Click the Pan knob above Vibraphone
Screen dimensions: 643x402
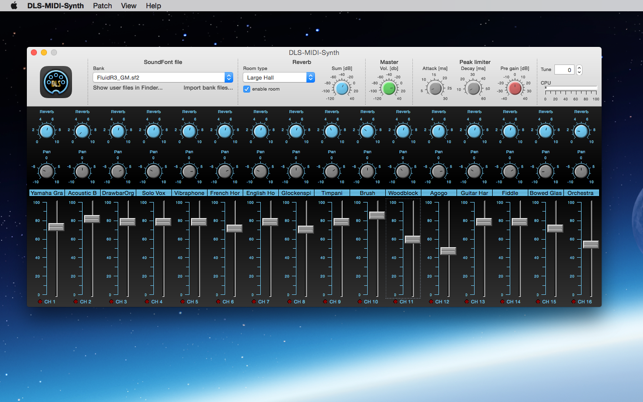pos(189,171)
